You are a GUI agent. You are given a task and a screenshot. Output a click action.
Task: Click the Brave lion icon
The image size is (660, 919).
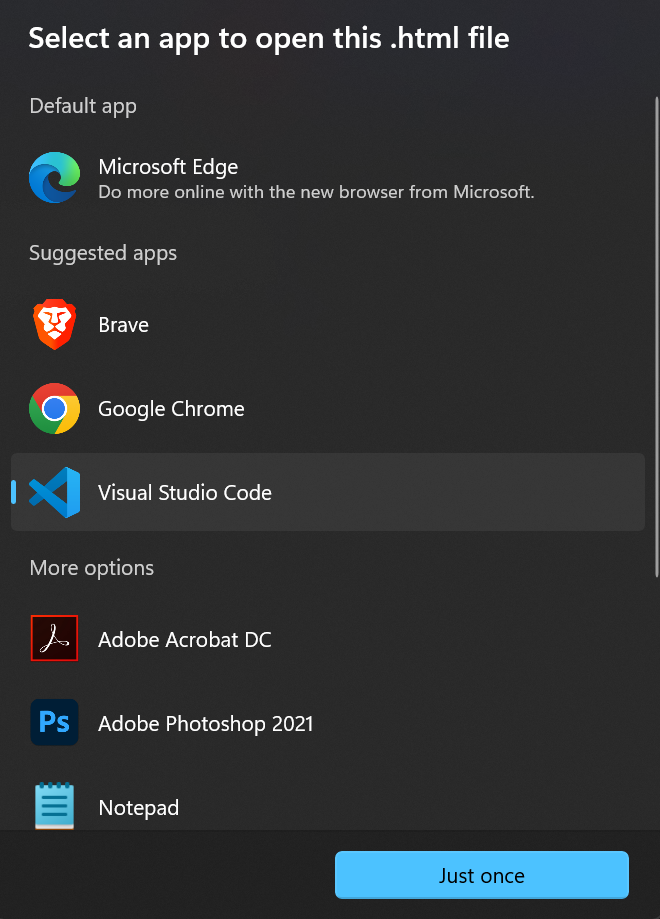click(x=55, y=324)
